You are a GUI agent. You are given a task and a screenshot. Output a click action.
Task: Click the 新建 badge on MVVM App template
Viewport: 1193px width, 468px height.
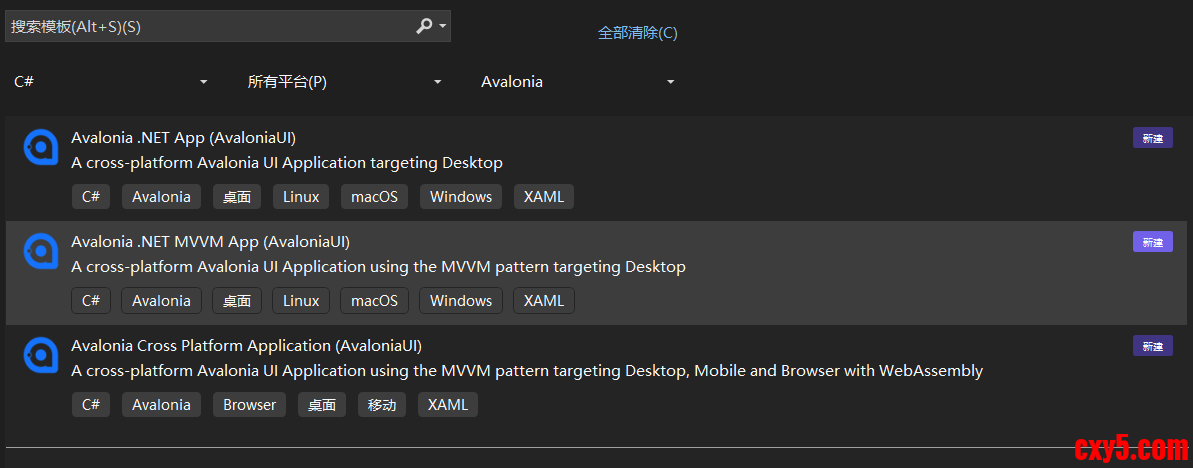1152,242
